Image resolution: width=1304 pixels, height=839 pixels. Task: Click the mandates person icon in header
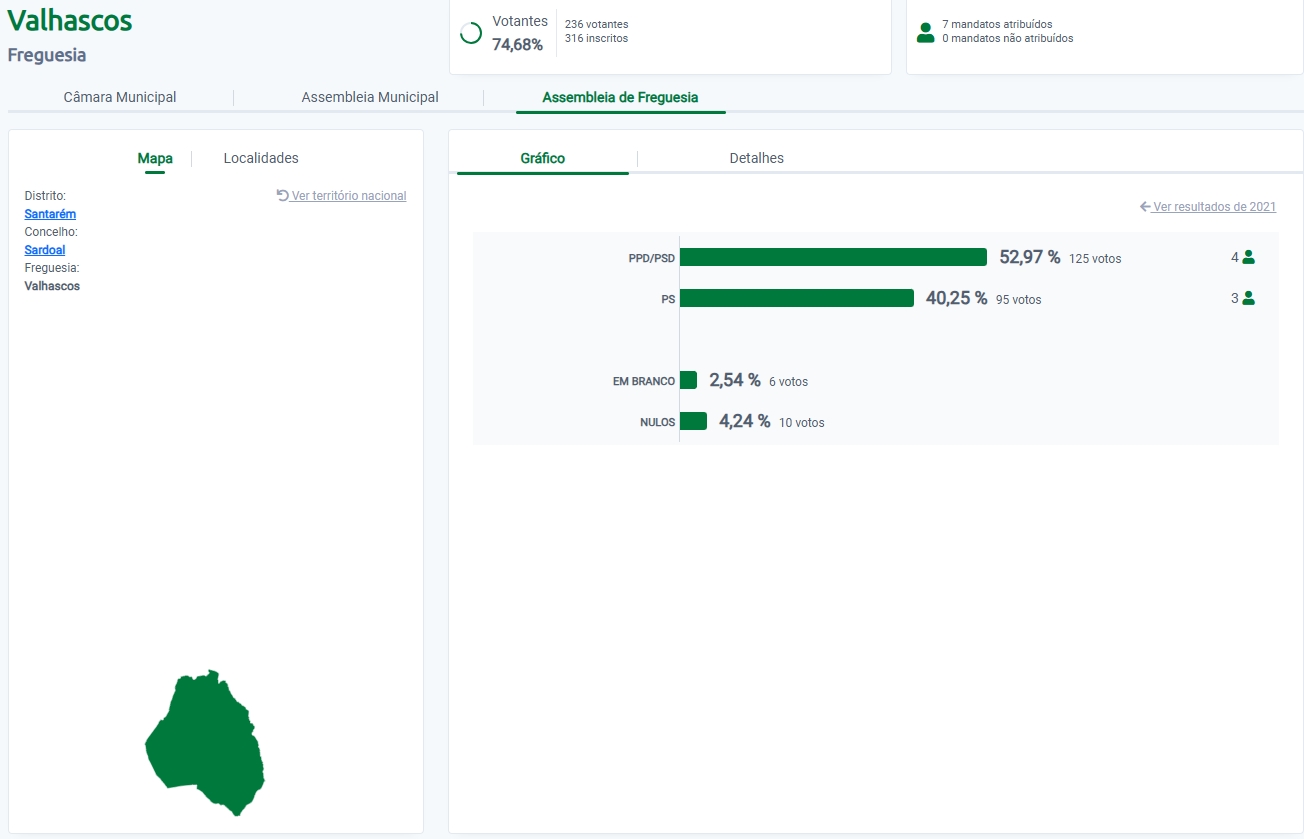(x=925, y=32)
